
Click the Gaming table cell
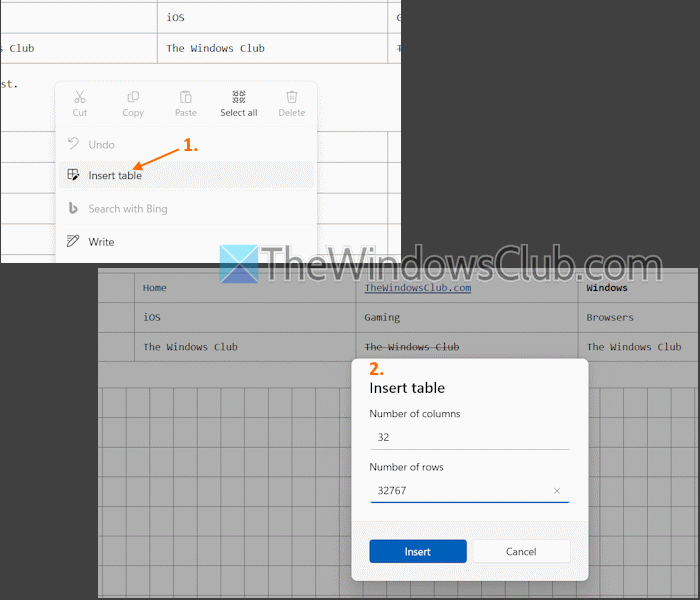coord(467,317)
